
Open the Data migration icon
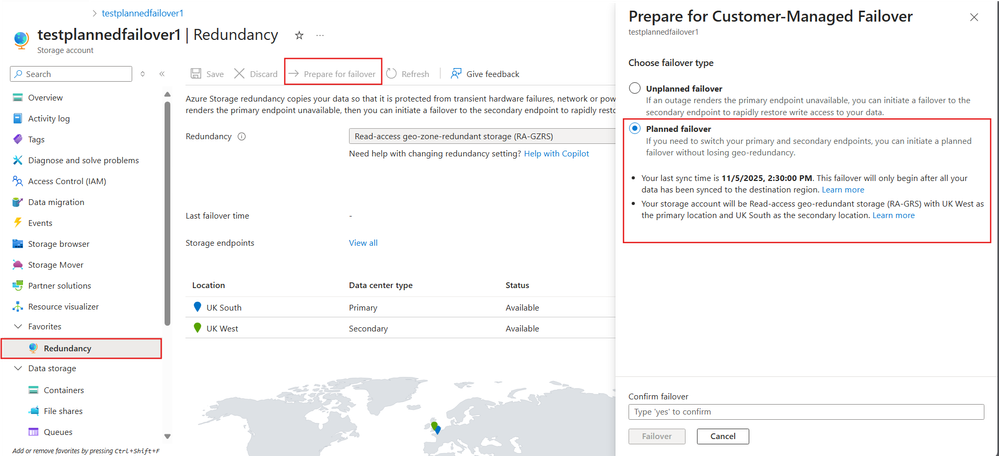pyautogui.click(x=18, y=203)
